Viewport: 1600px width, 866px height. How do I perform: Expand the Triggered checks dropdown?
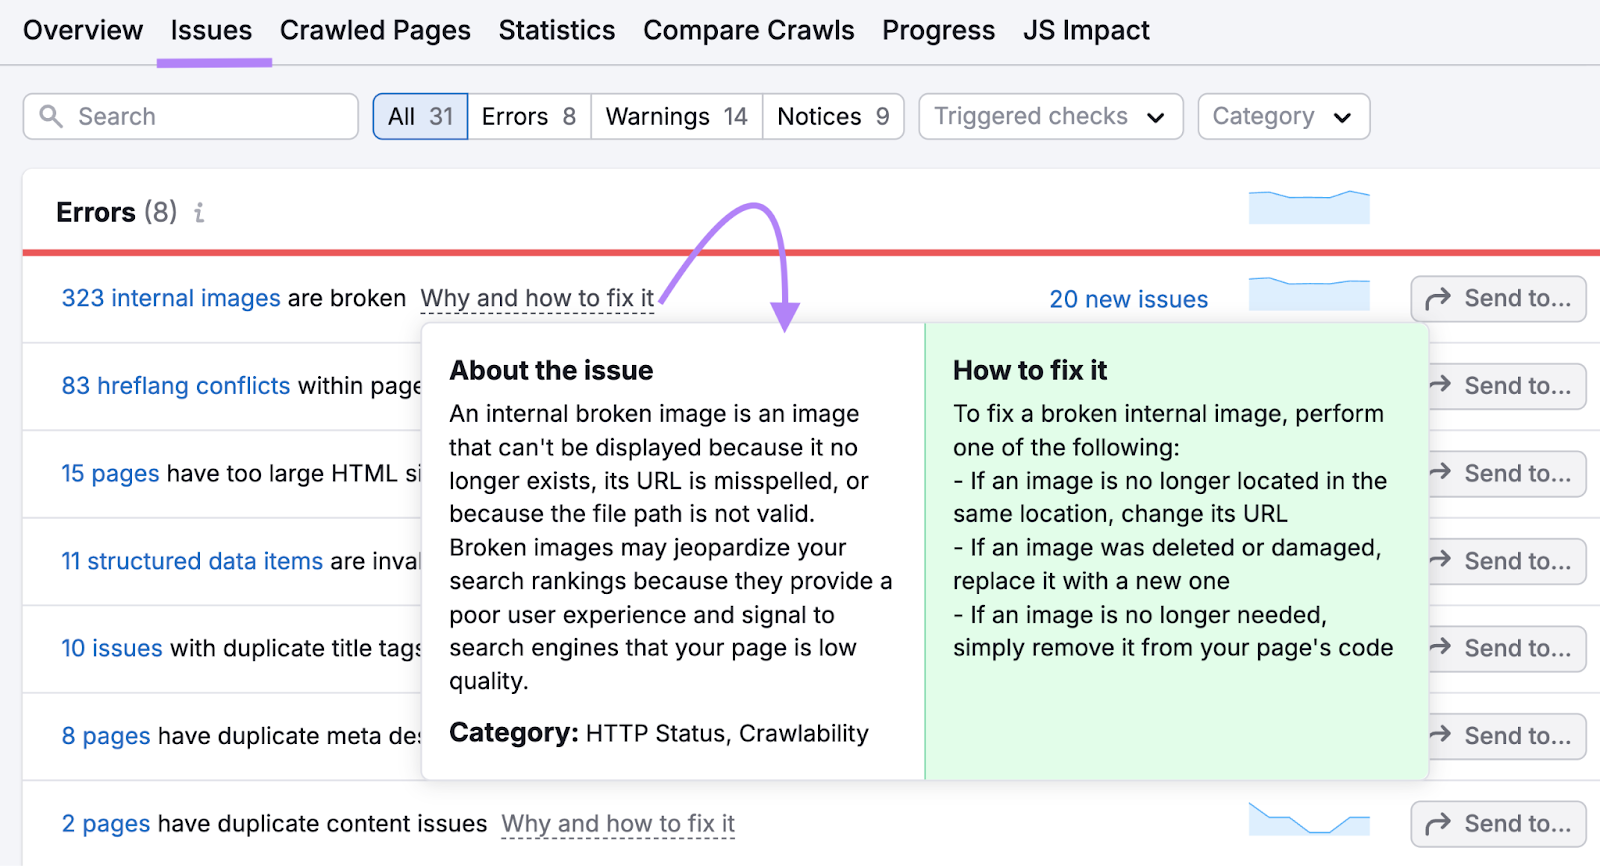point(1050,117)
